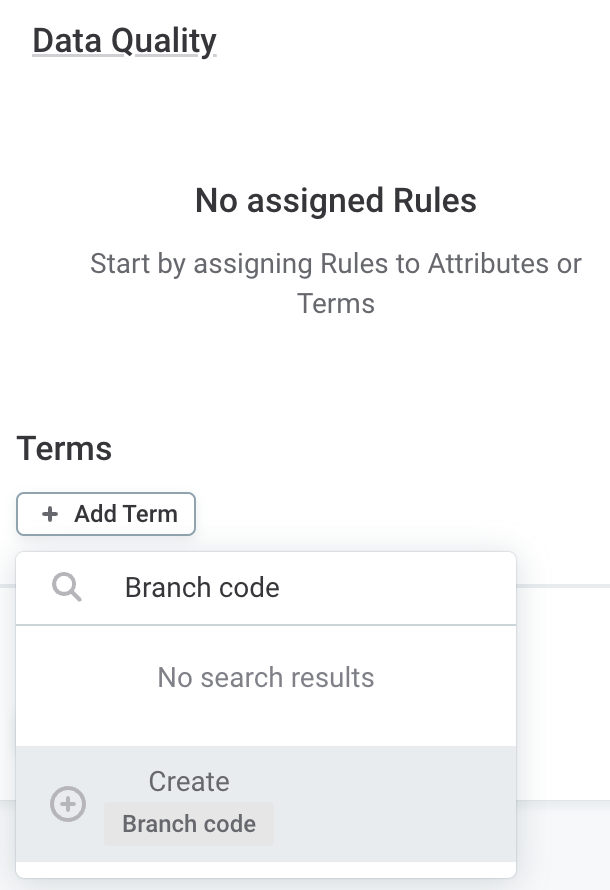610x890 pixels.
Task: Click the Add Term text label
Action: click(x=126, y=514)
